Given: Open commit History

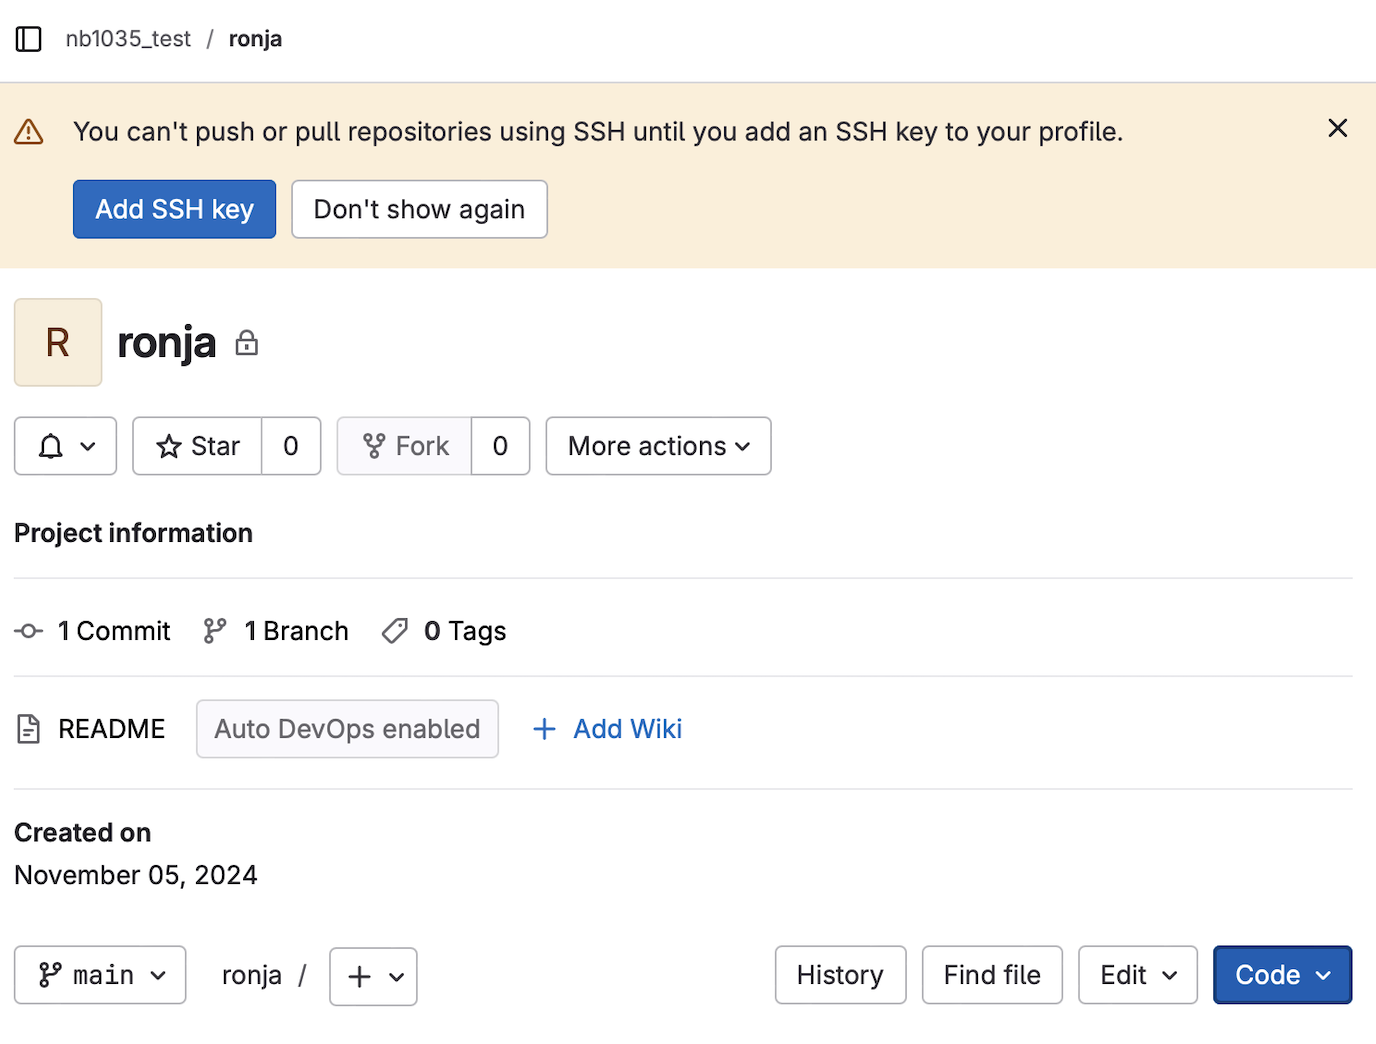Looking at the screenshot, I should [840, 975].
